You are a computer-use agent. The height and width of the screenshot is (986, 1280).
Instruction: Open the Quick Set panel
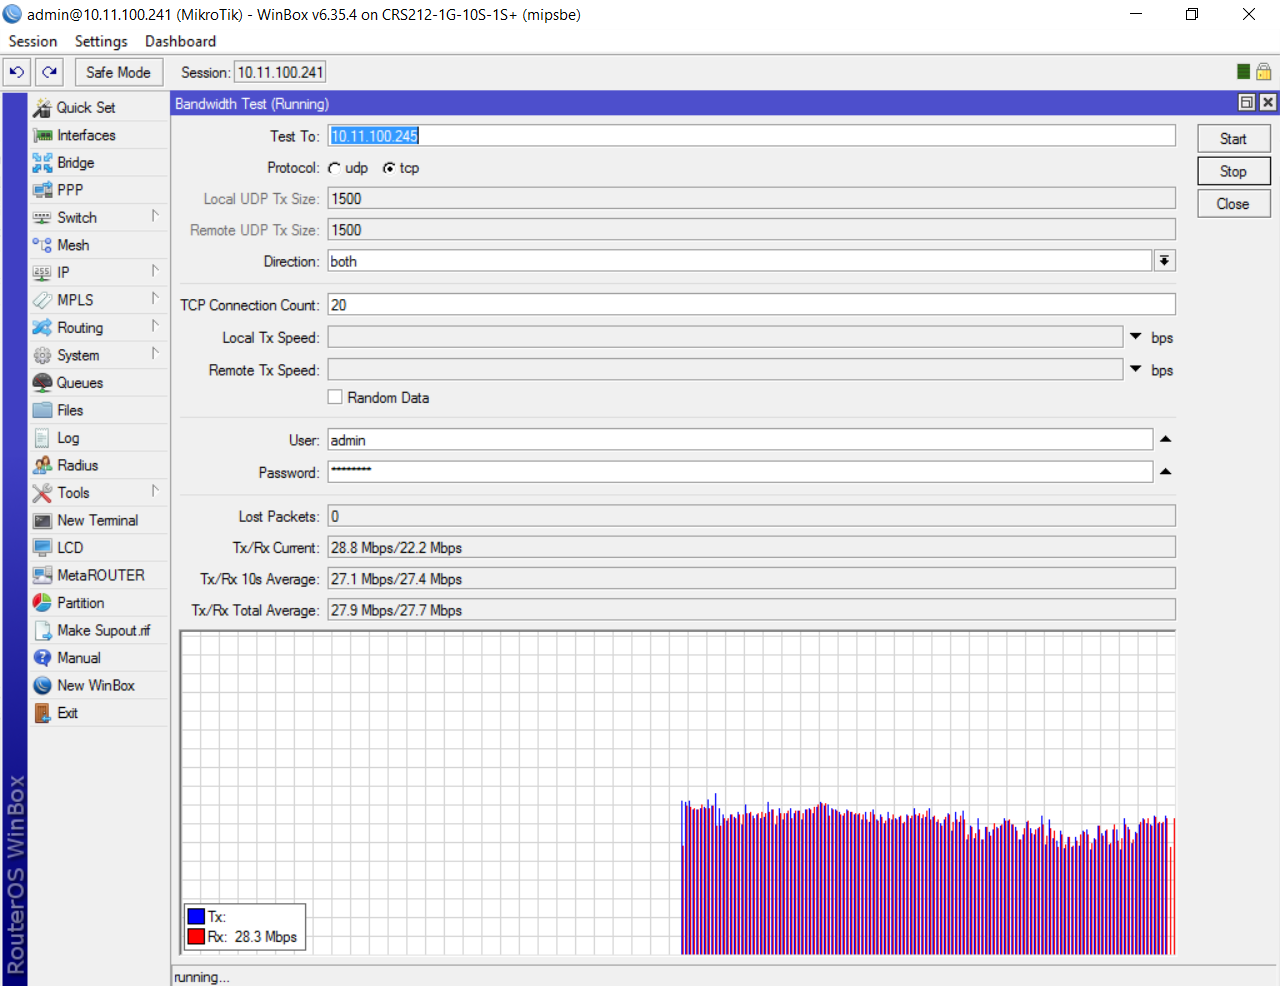click(x=85, y=107)
